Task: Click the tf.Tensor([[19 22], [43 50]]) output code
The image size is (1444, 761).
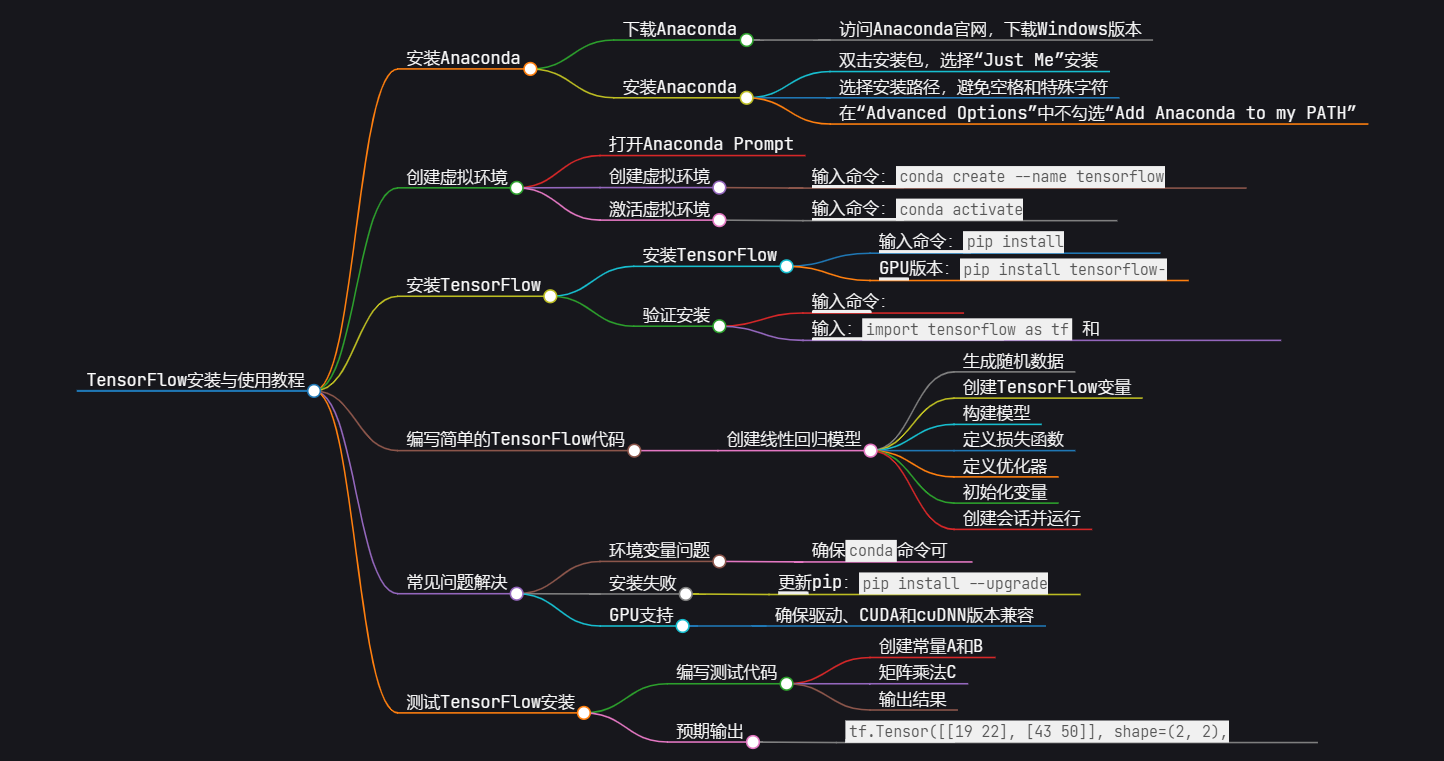Action: [x=1038, y=731]
